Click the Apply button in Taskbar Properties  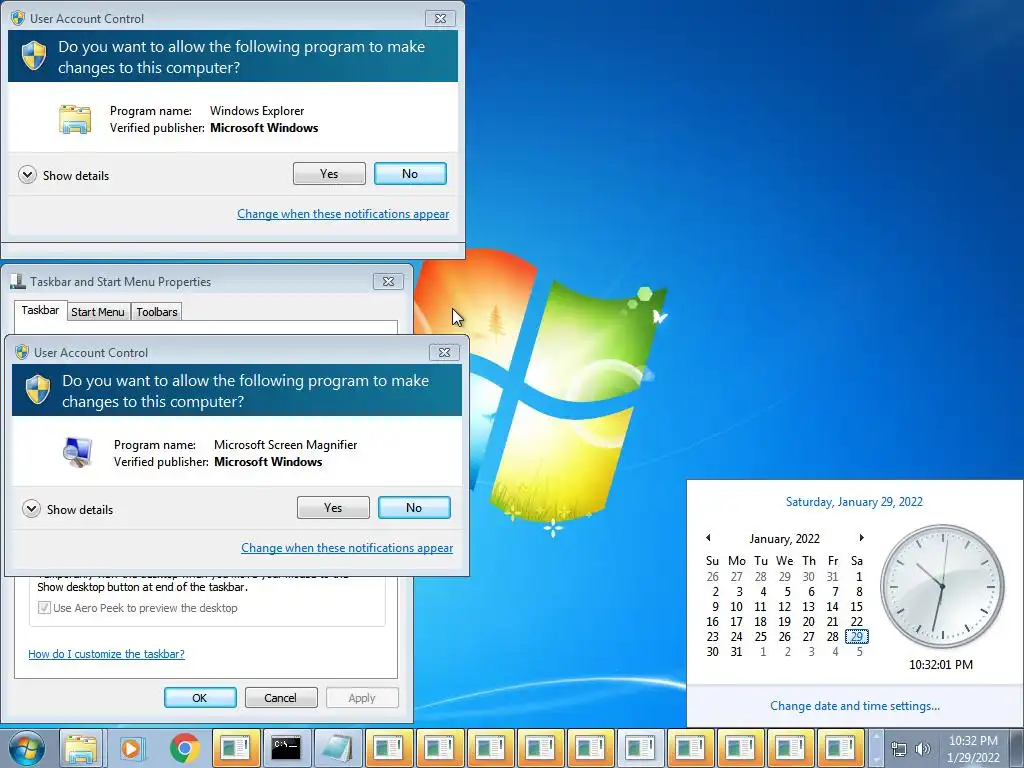(362, 697)
